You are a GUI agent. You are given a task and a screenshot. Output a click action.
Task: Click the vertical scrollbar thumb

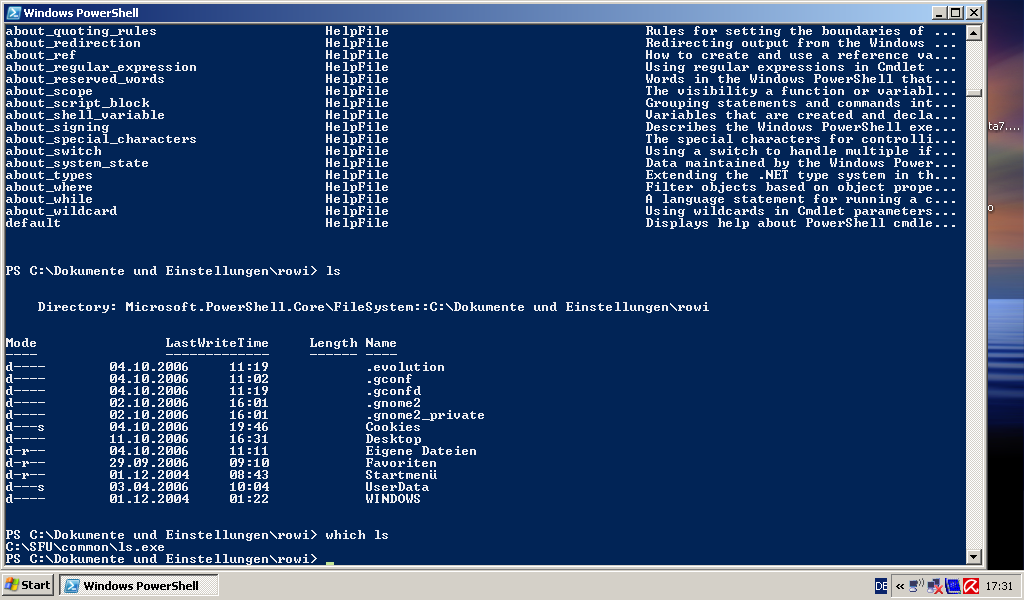974,92
